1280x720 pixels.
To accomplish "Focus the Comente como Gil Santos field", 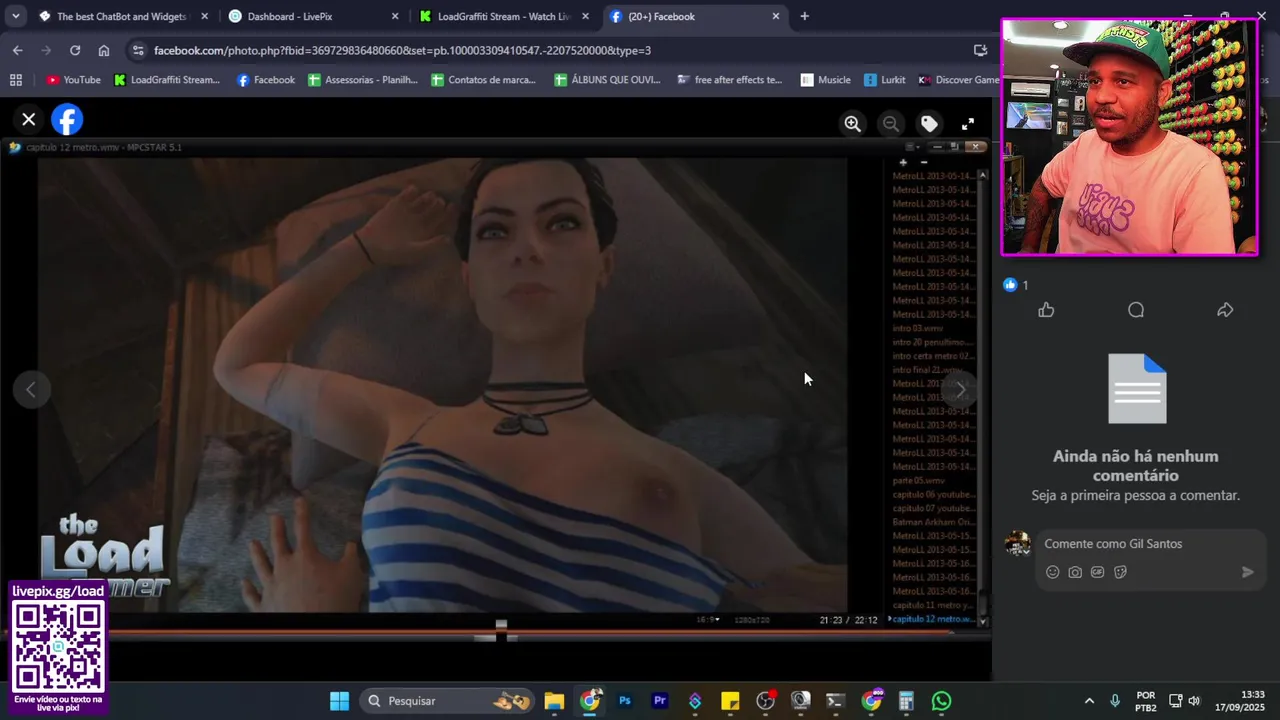I will 1150,544.
